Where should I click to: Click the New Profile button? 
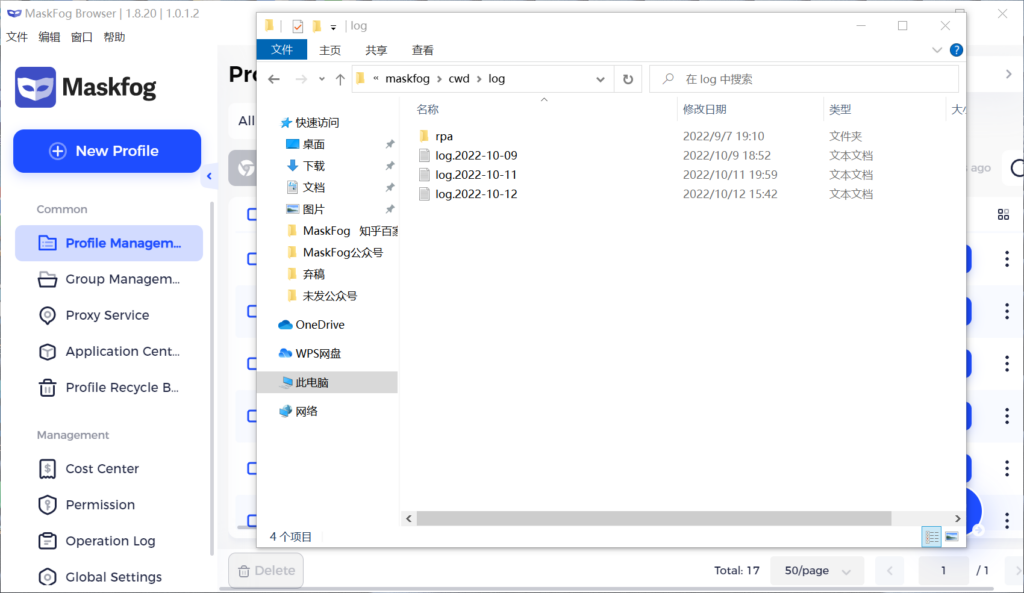(x=107, y=151)
